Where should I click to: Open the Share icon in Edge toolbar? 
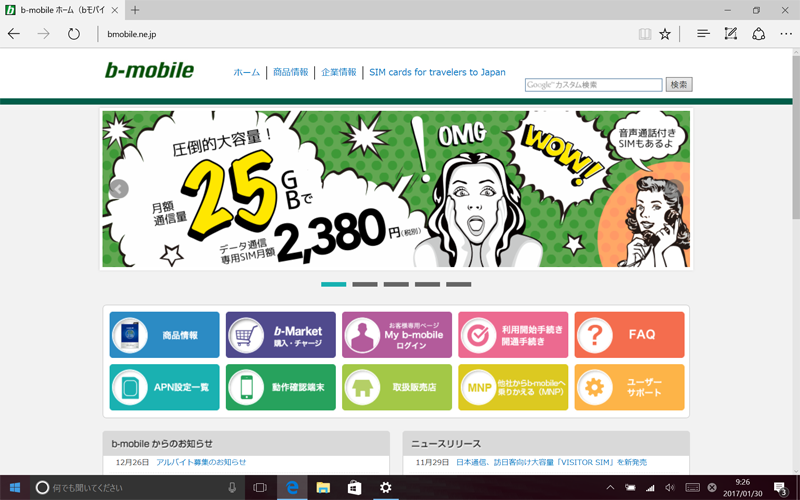tap(759, 34)
